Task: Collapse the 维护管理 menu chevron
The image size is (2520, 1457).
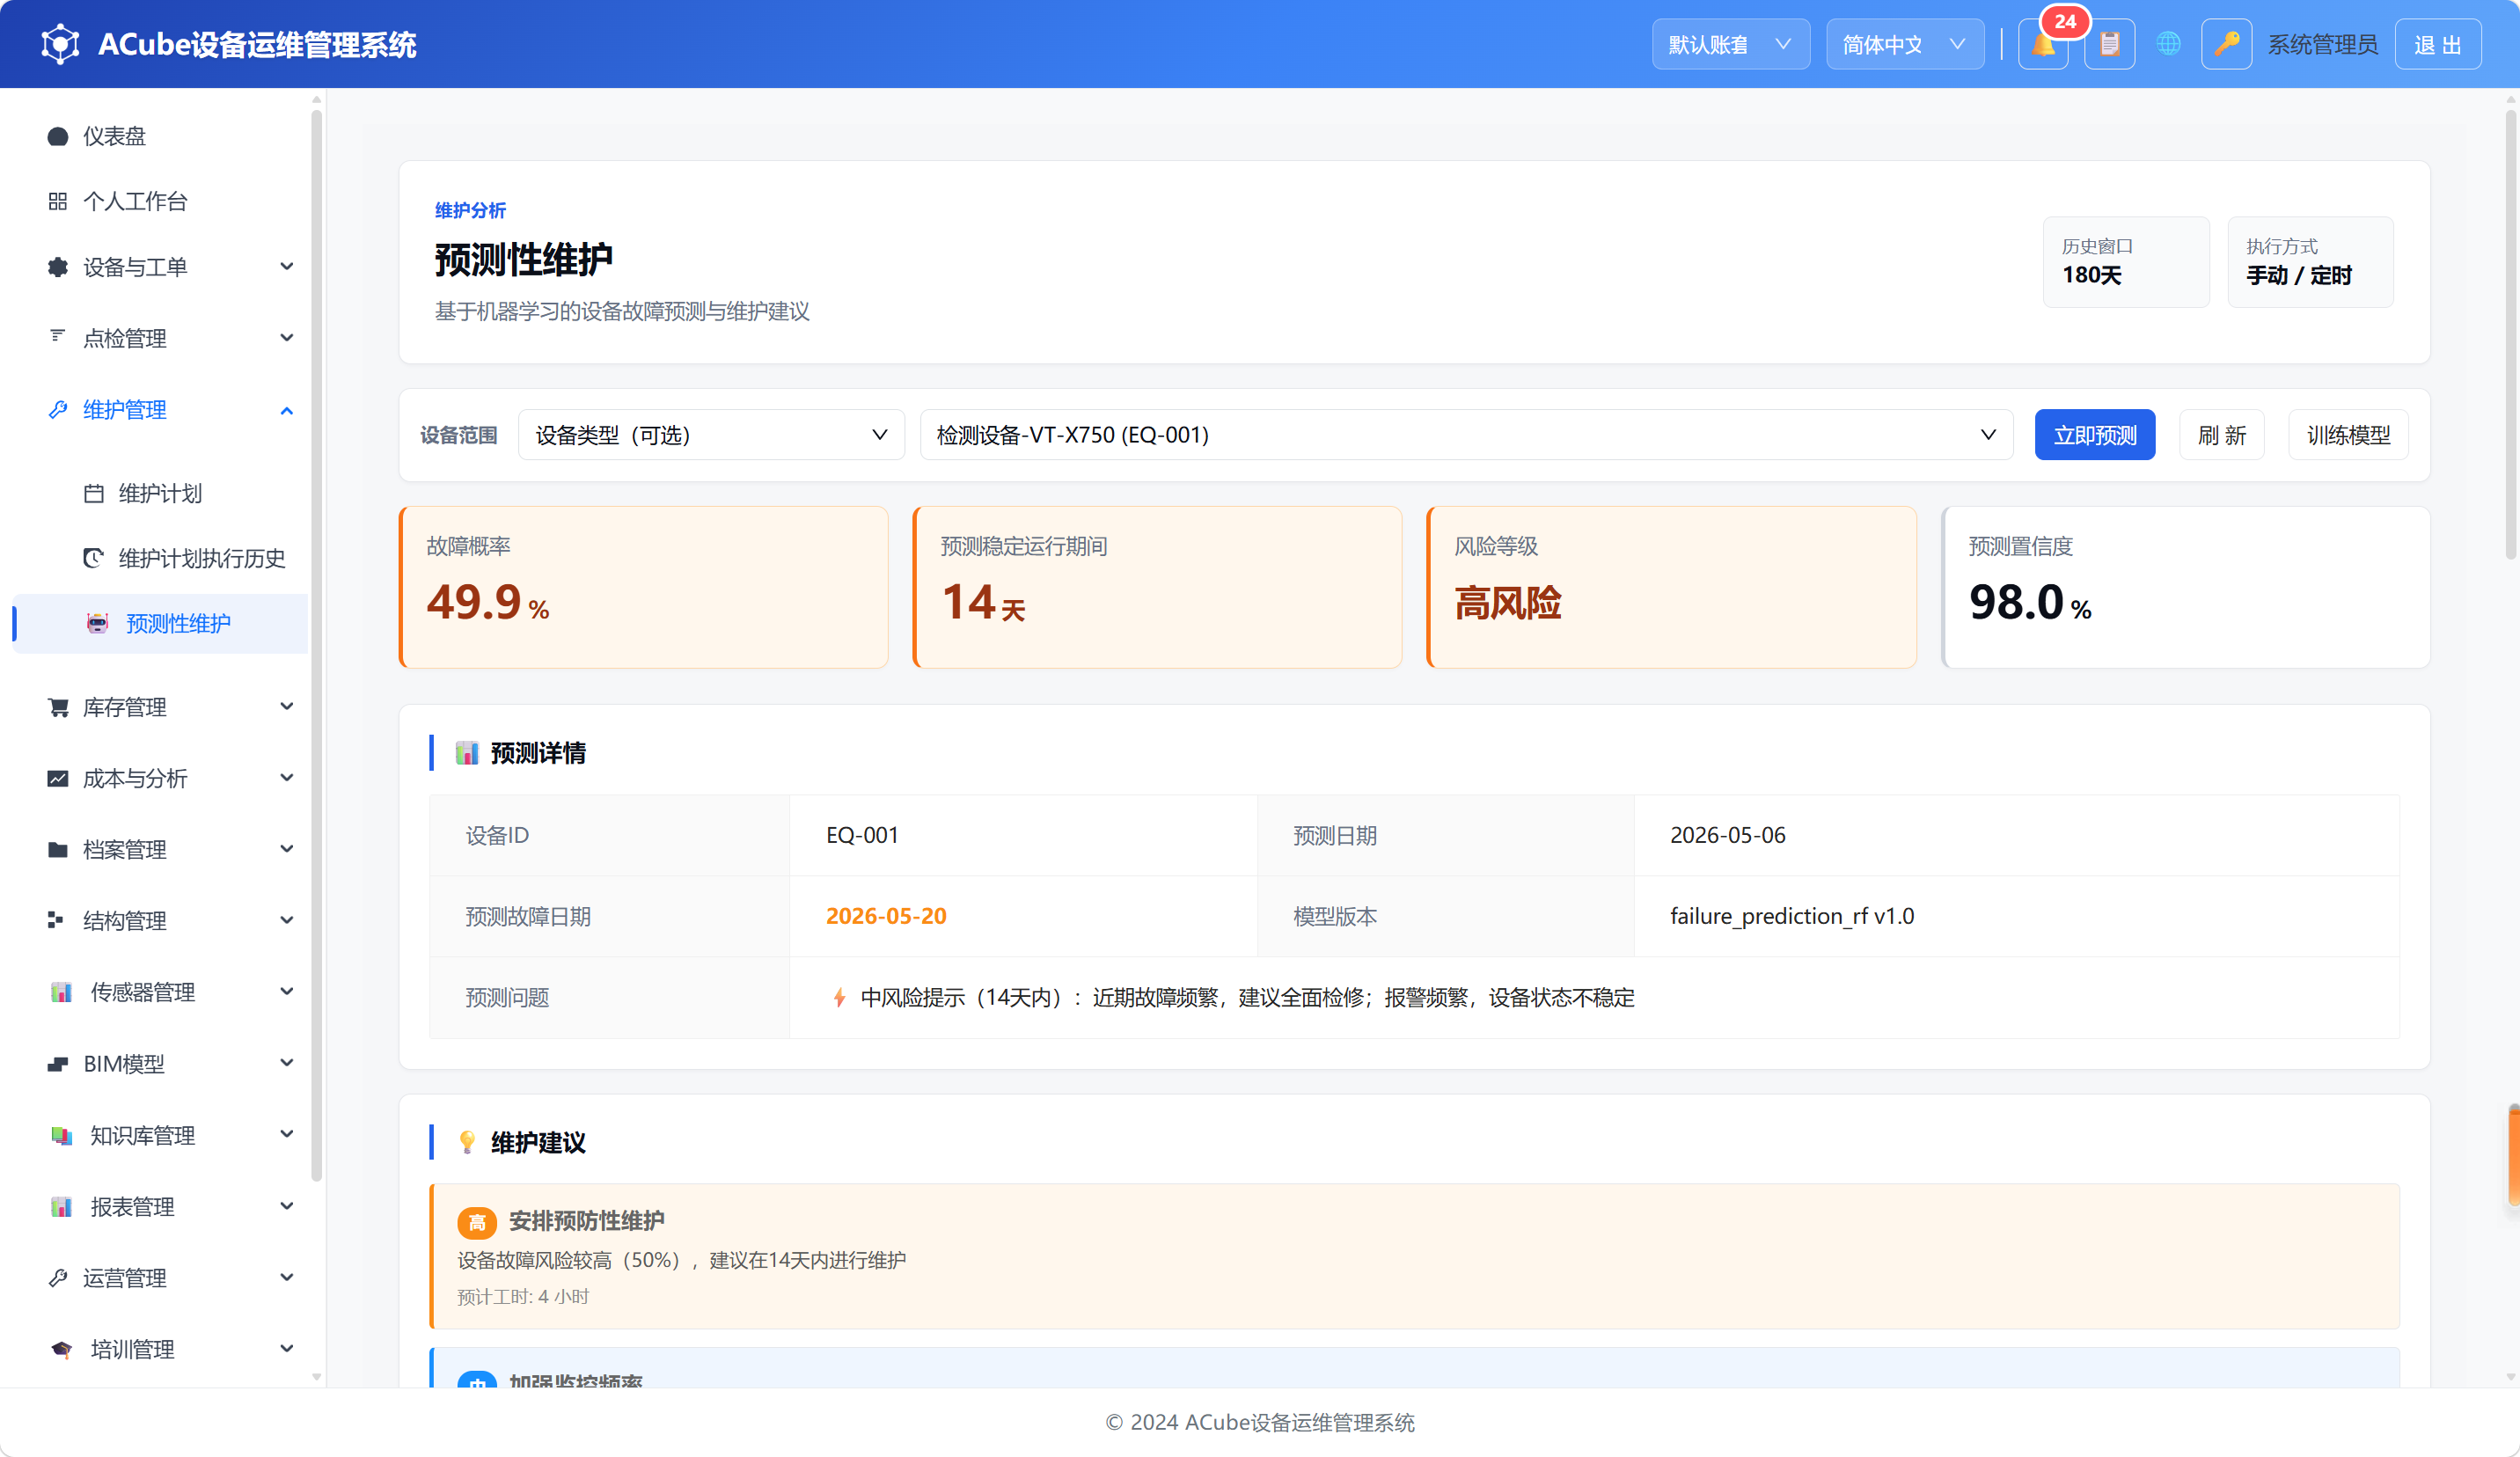Action: (x=287, y=410)
